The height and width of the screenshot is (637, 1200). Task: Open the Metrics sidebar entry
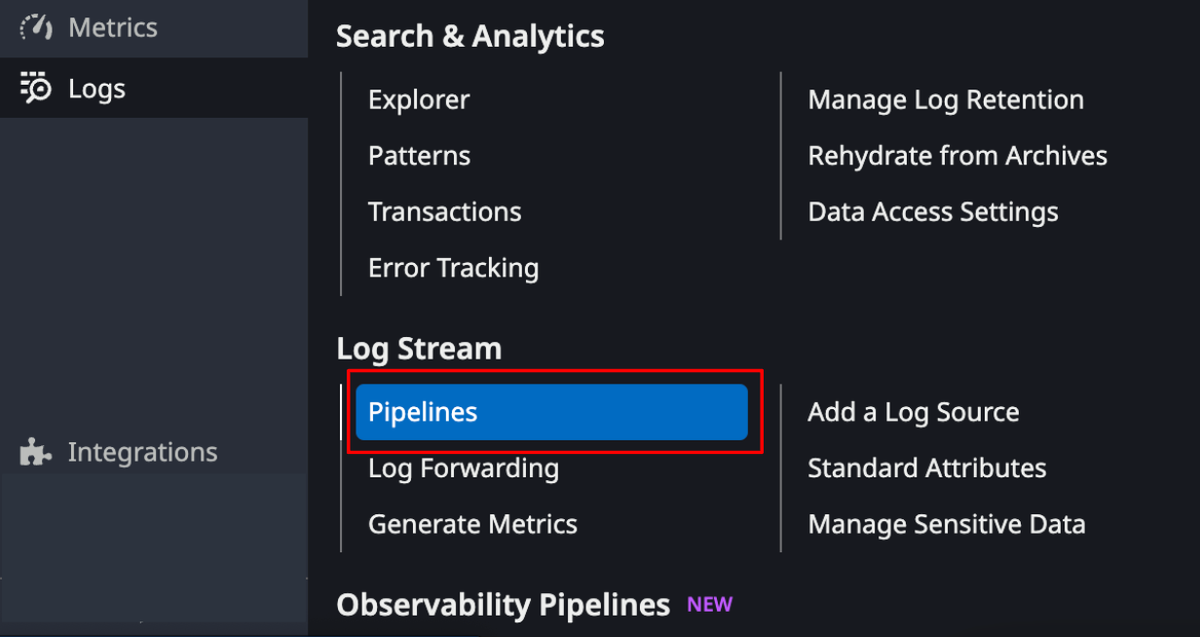(112, 27)
